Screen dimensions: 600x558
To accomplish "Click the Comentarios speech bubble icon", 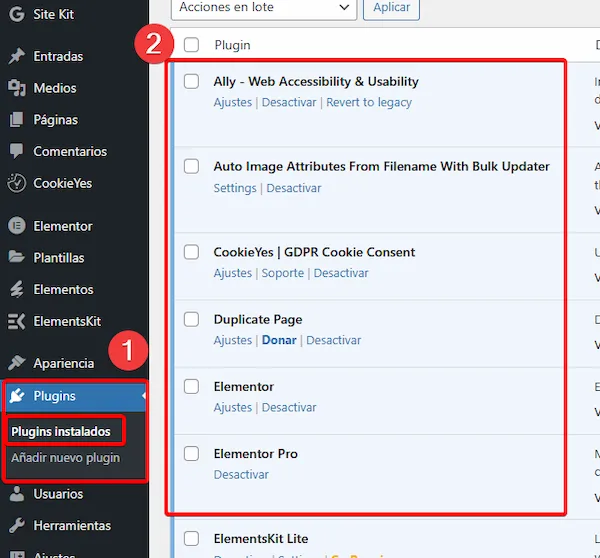I will (17, 151).
